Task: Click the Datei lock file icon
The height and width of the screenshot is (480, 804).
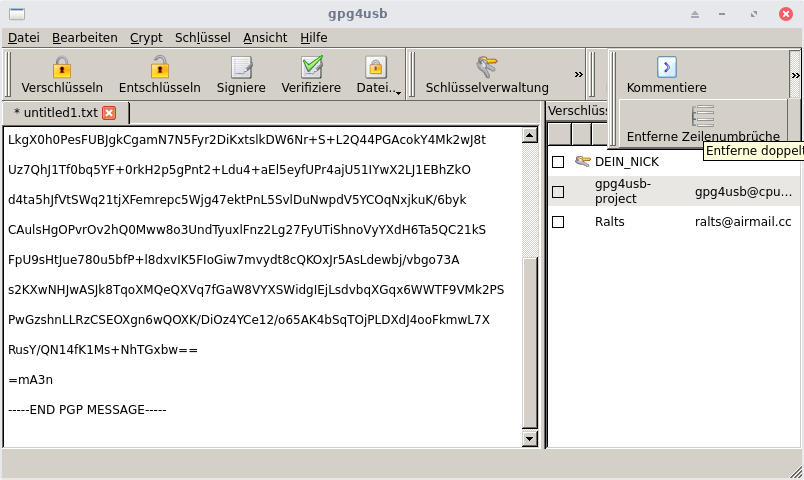Action: pos(375,67)
